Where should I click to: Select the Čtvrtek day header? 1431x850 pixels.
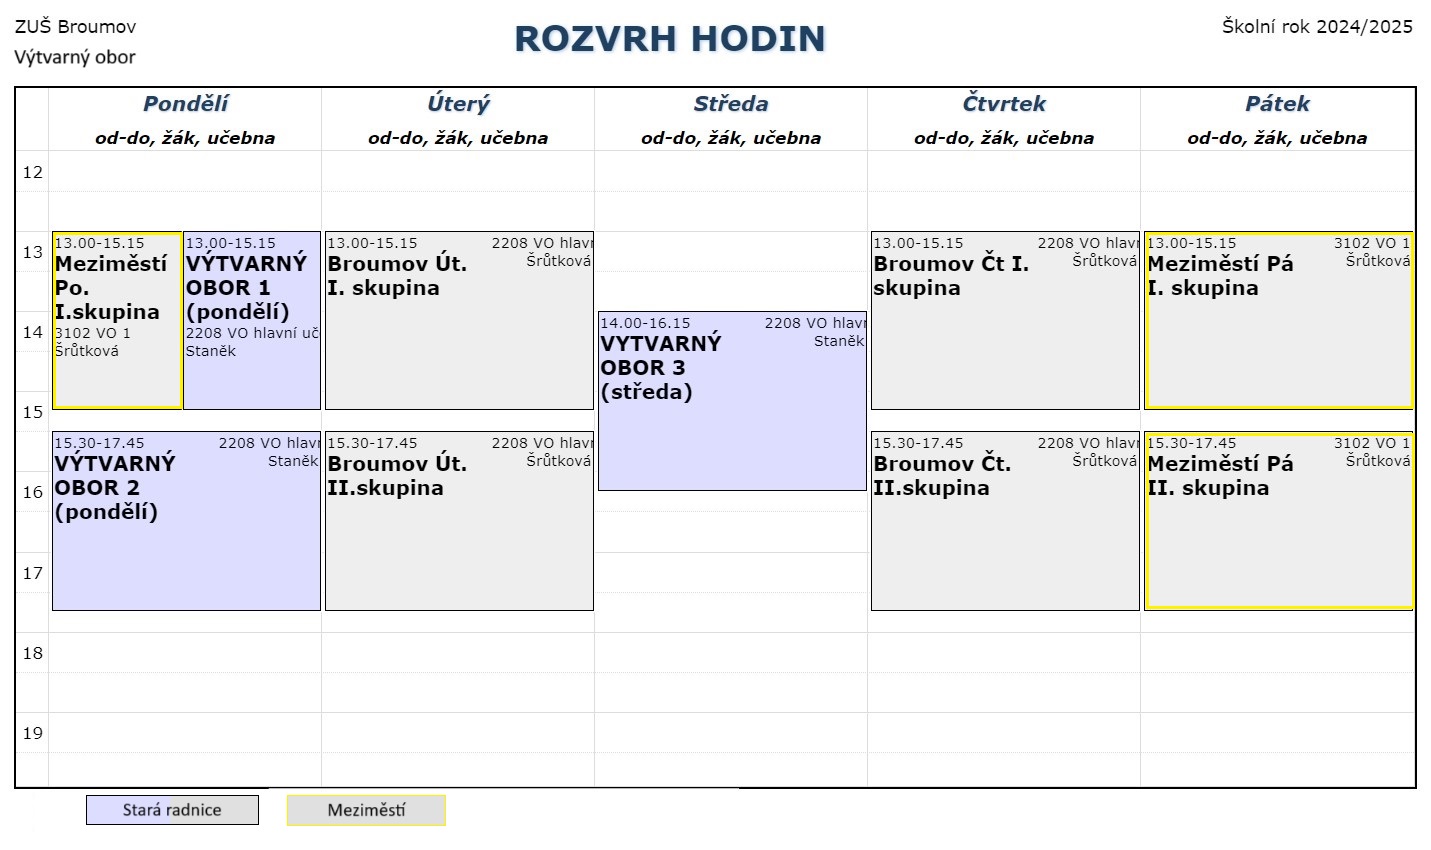[x=1004, y=104]
